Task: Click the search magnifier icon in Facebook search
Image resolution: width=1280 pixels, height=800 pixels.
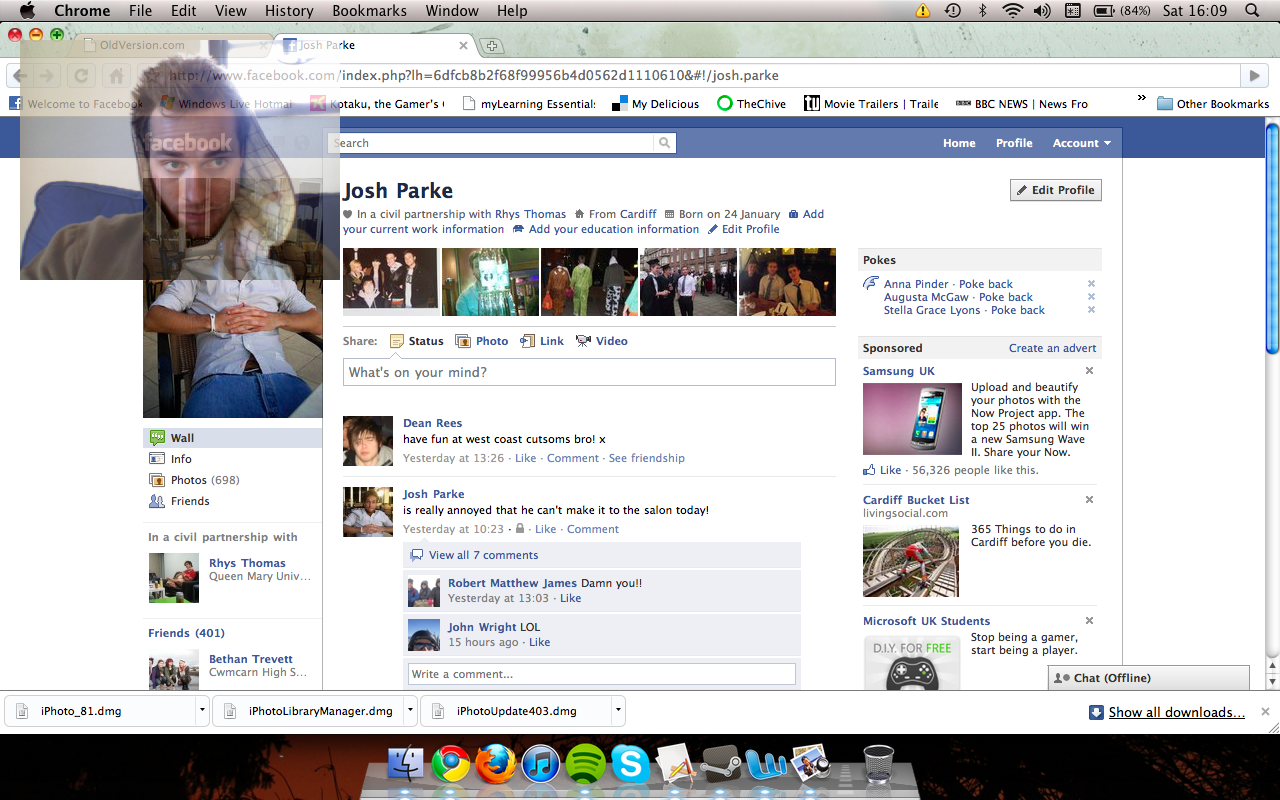Action: pos(664,143)
